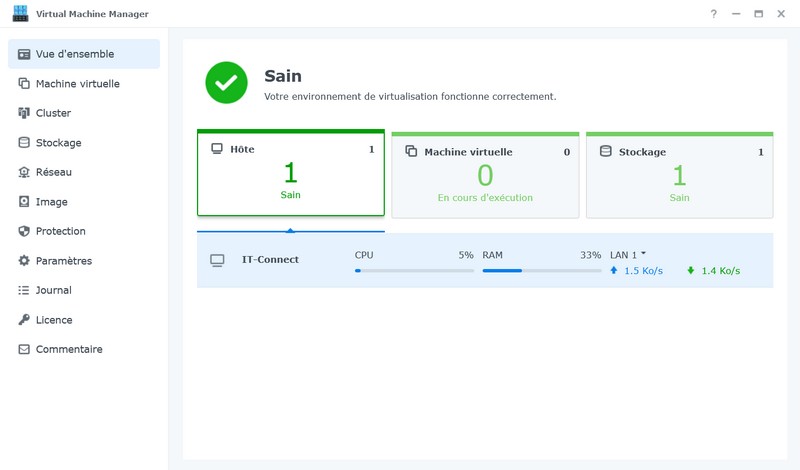Open the Journal menu entry

(x=54, y=290)
